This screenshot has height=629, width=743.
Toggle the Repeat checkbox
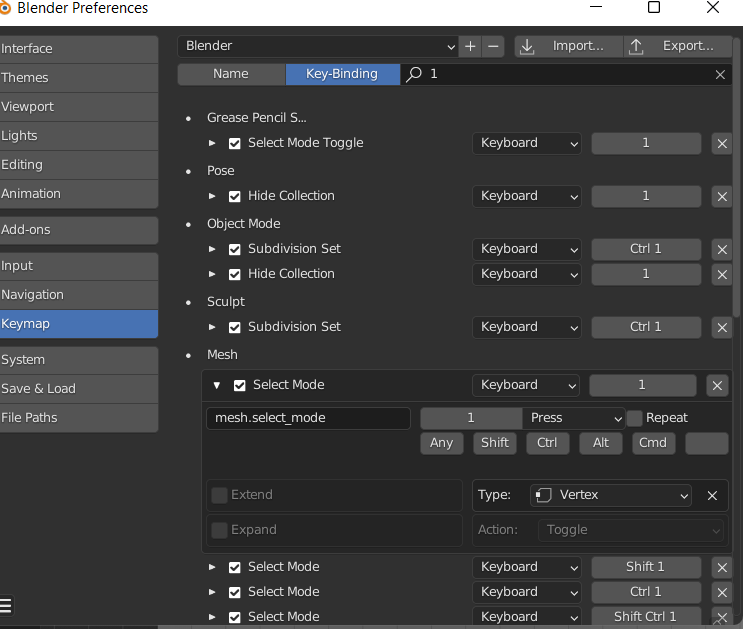[634, 418]
